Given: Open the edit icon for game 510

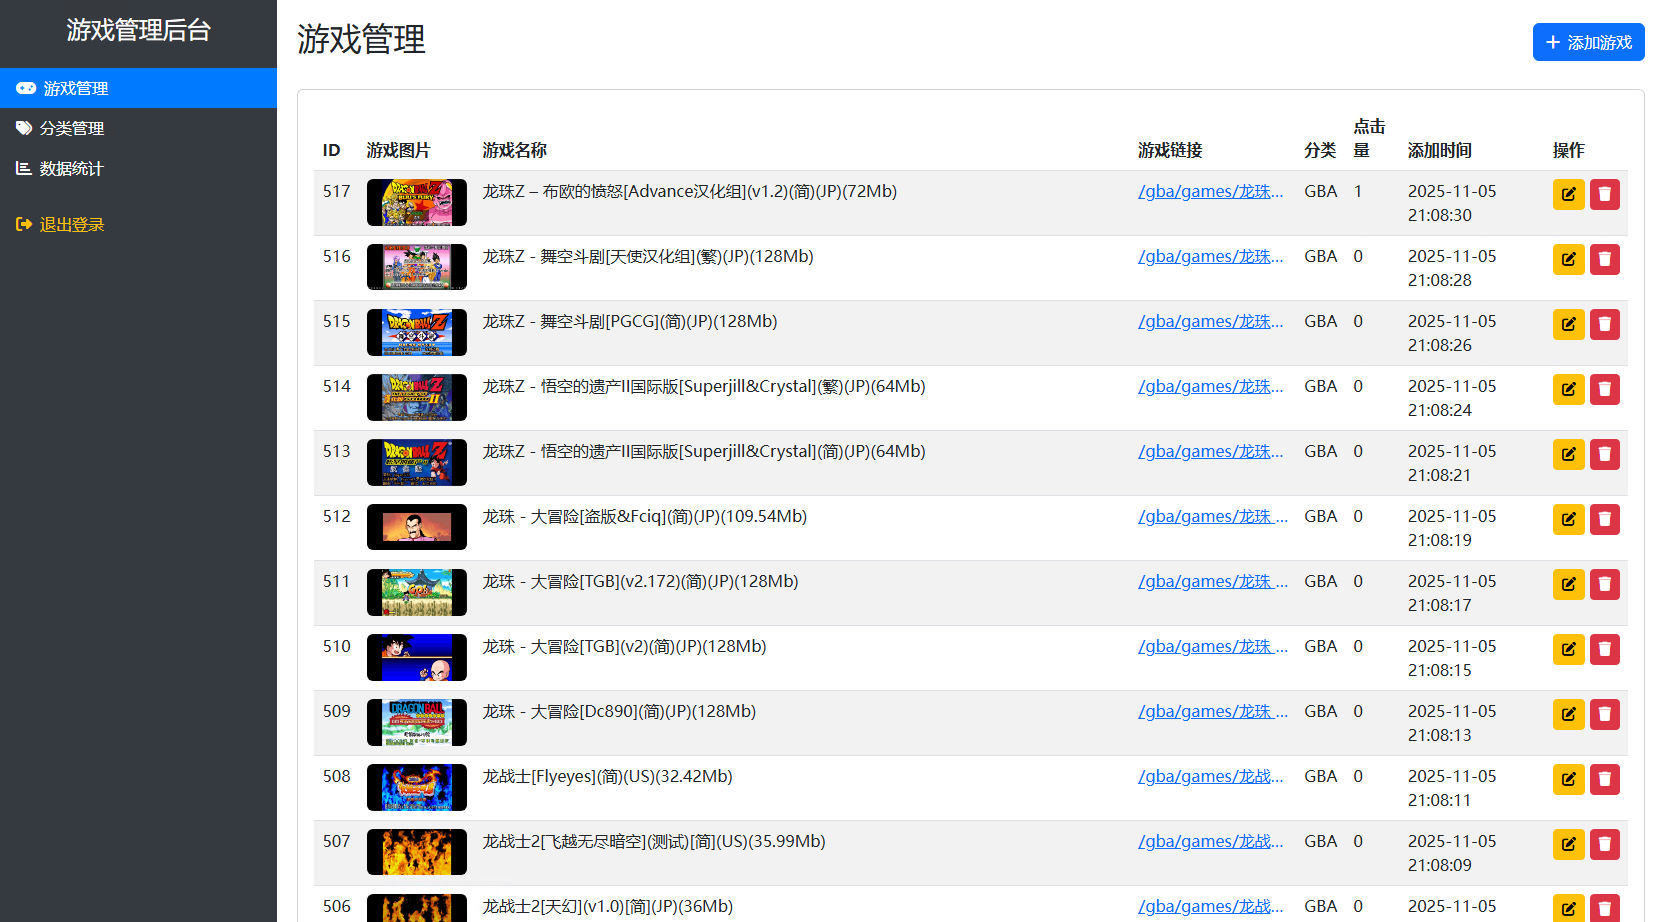Looking at the screenshot, I should coord(1568,649).
